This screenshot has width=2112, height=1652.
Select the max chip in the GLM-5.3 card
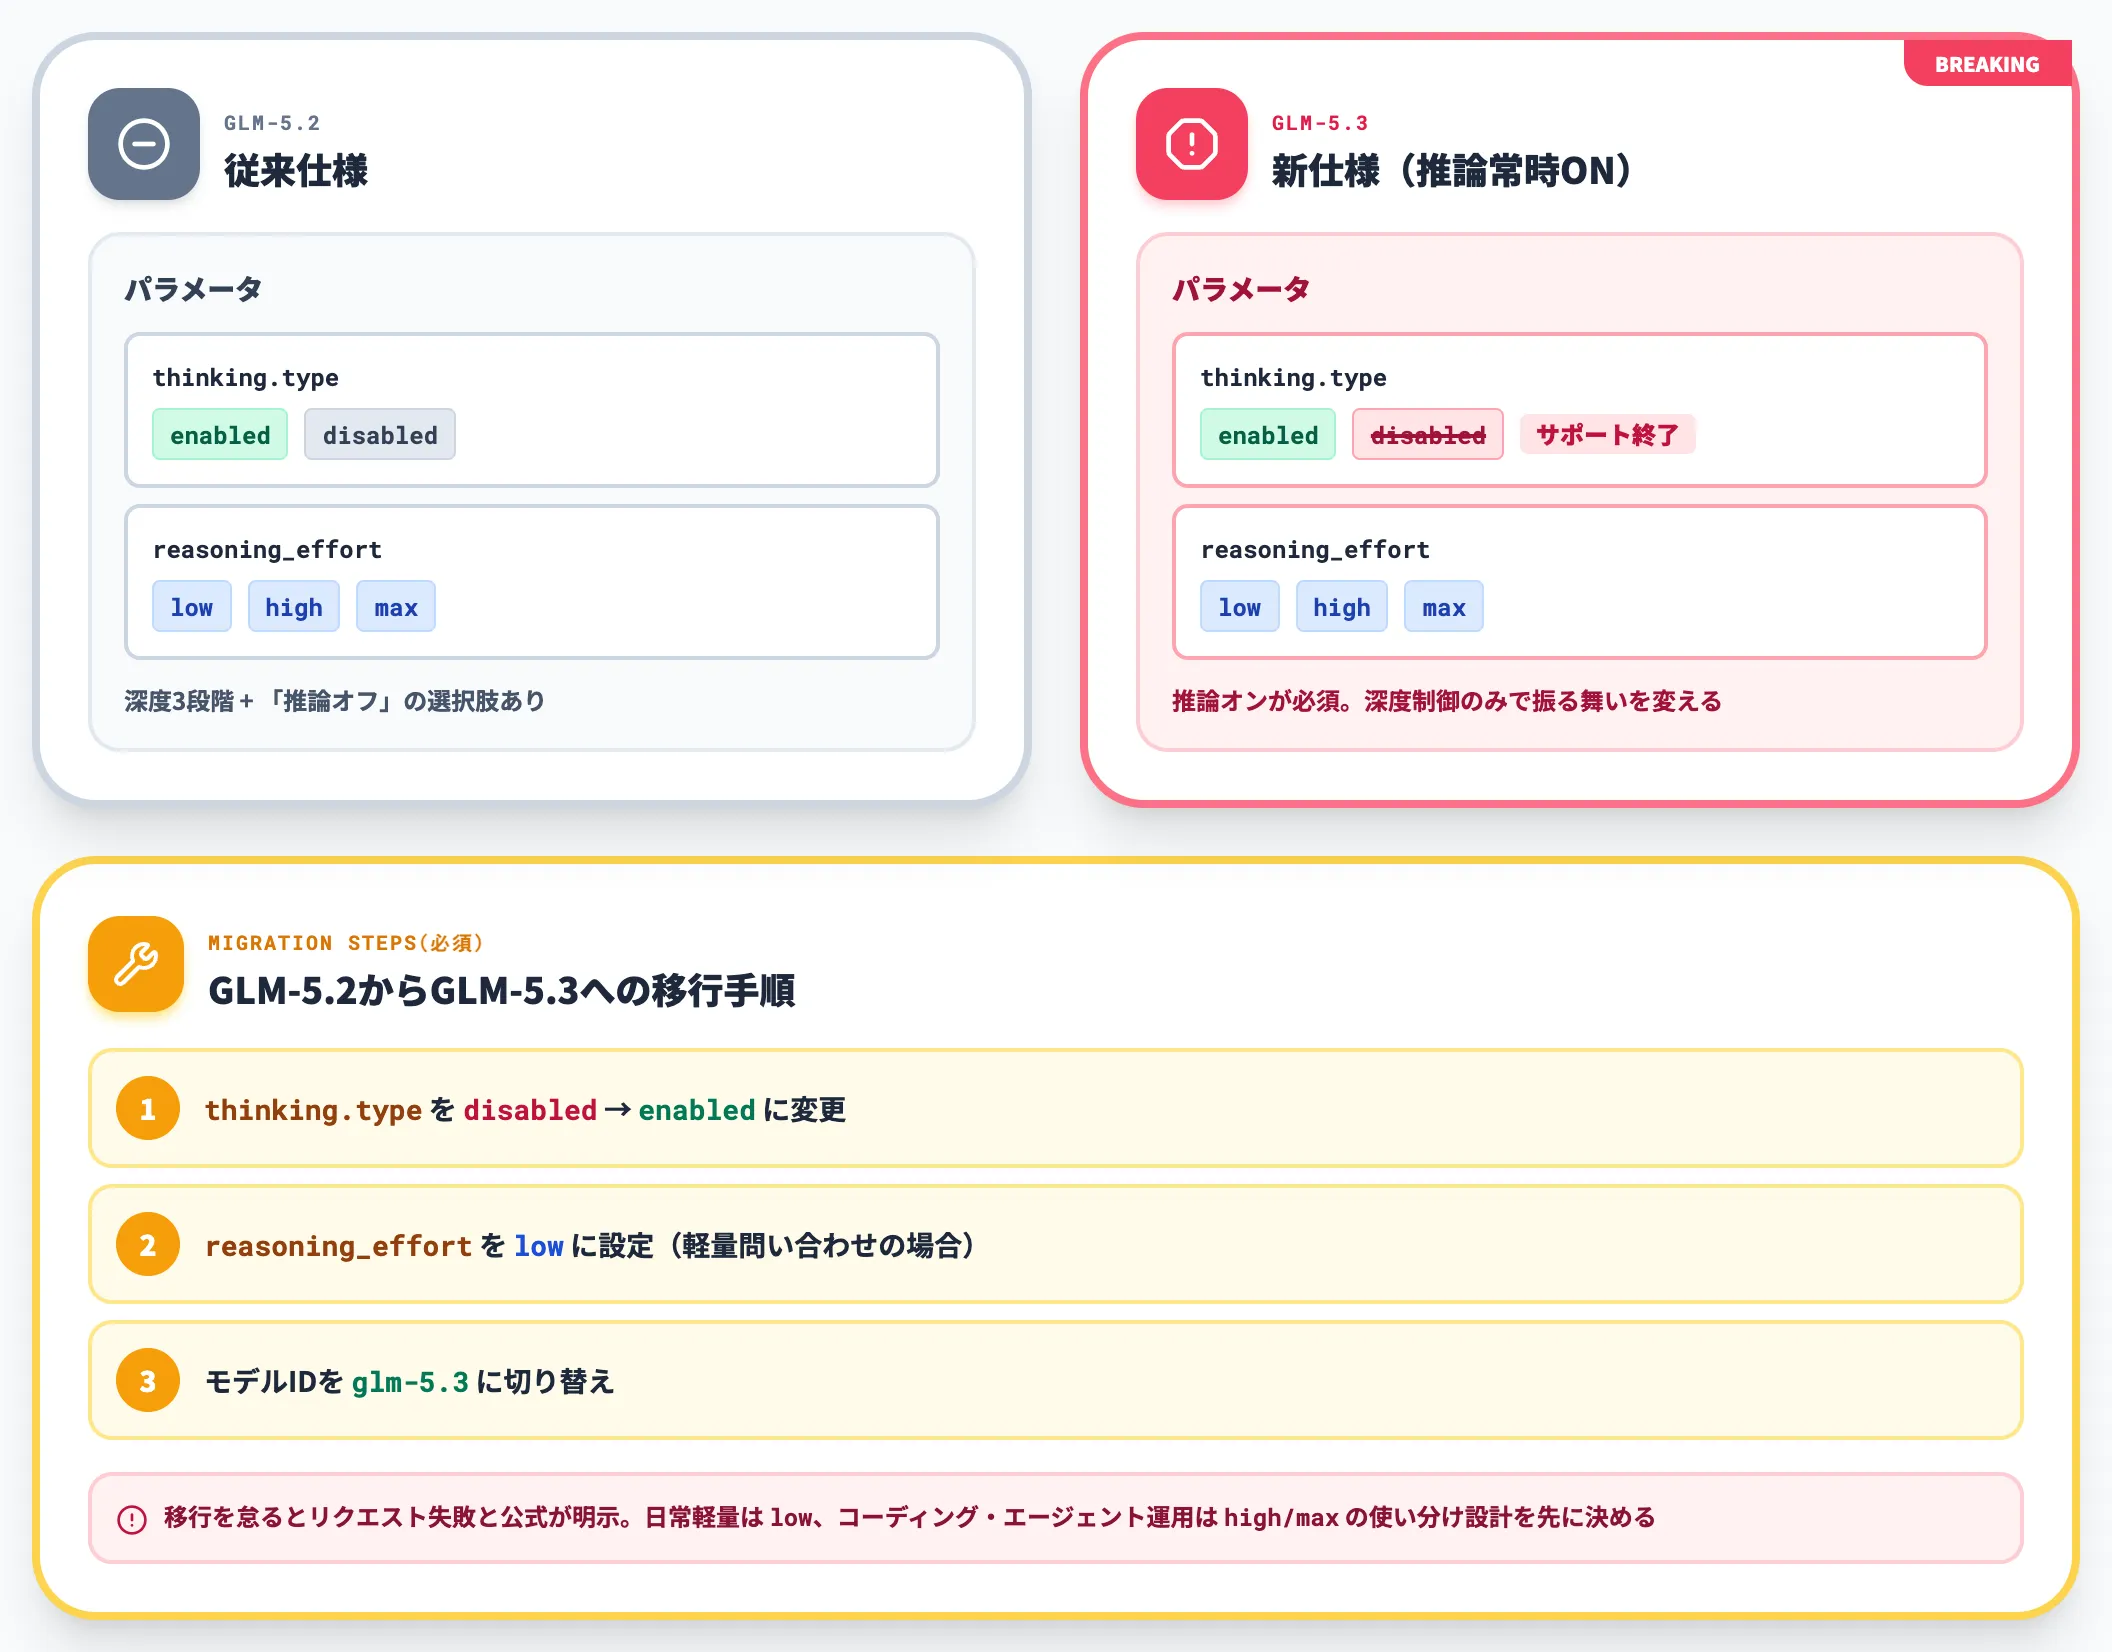(1444, 606)
